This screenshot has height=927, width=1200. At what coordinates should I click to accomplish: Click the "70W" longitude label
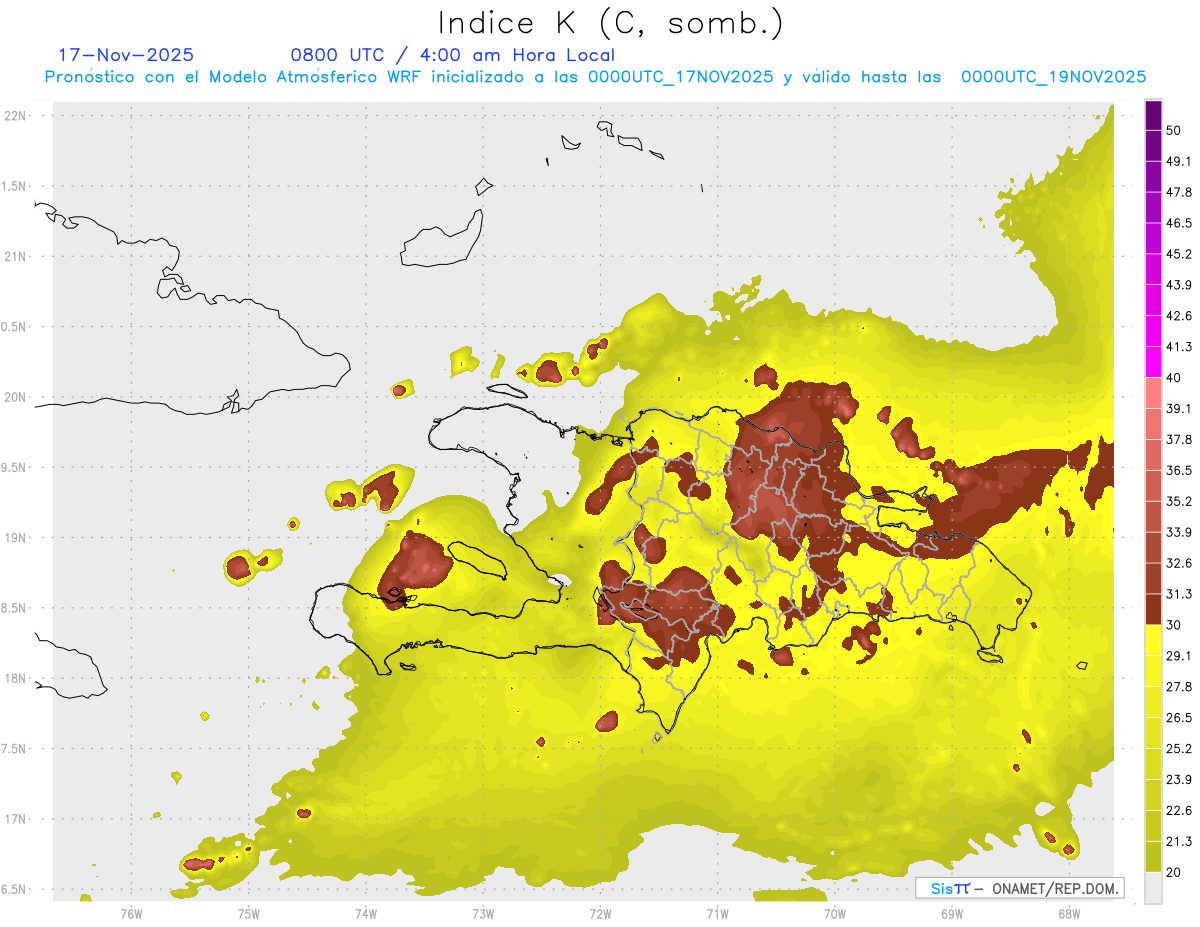(835, 913)
